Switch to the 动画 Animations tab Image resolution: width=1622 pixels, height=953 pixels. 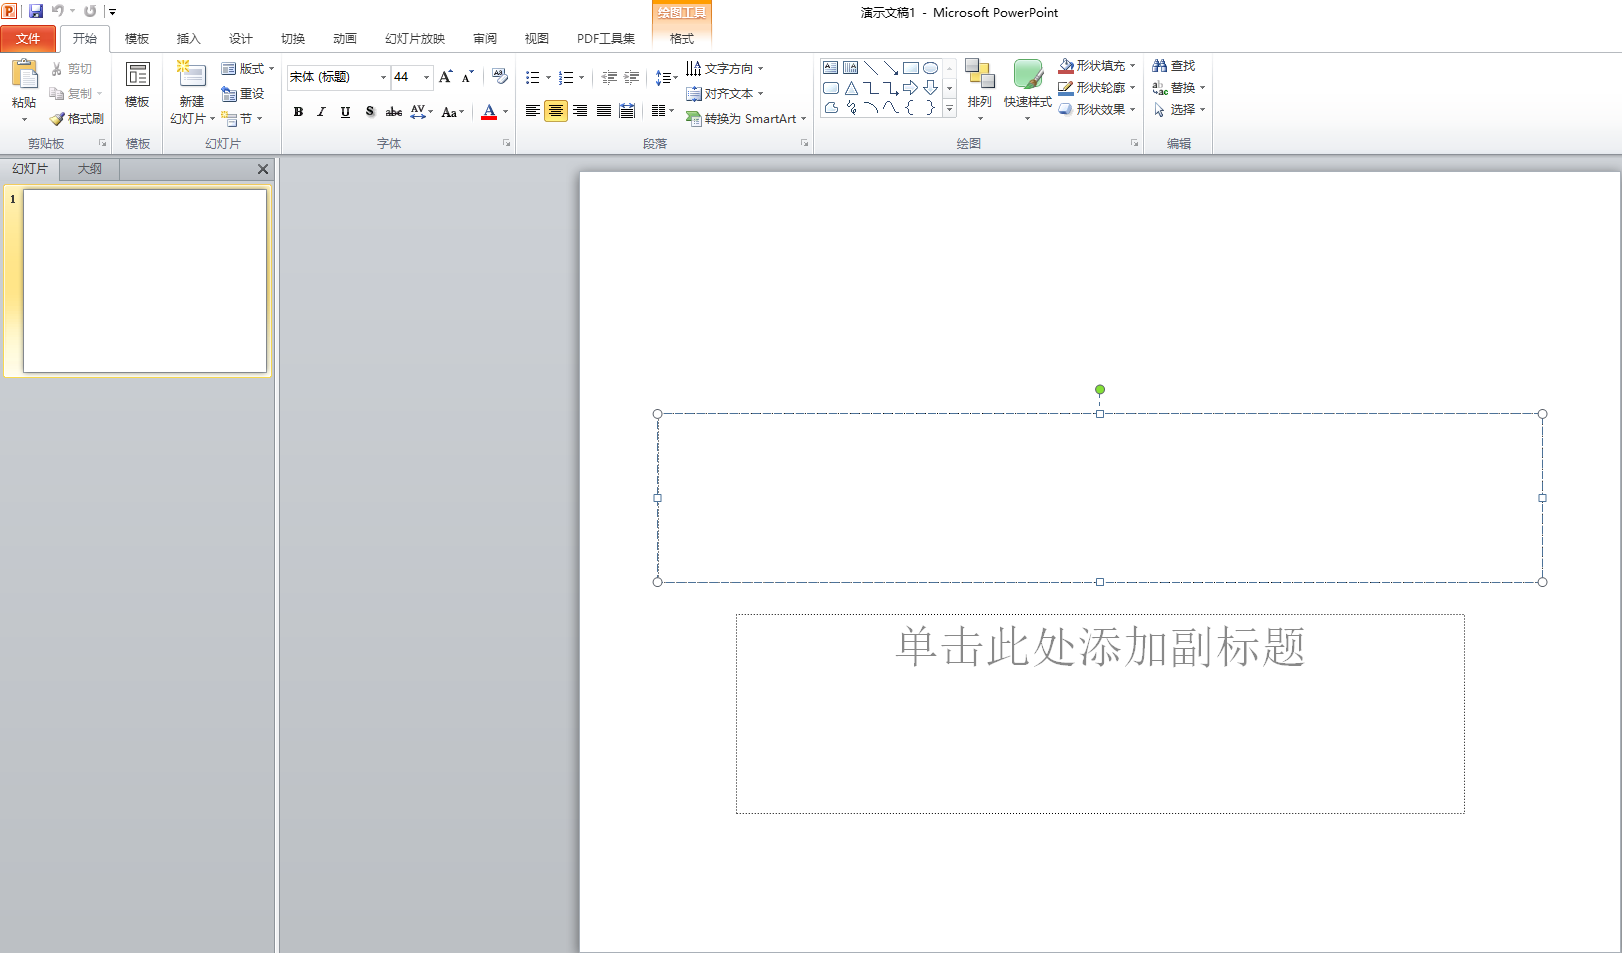(345, 39)
